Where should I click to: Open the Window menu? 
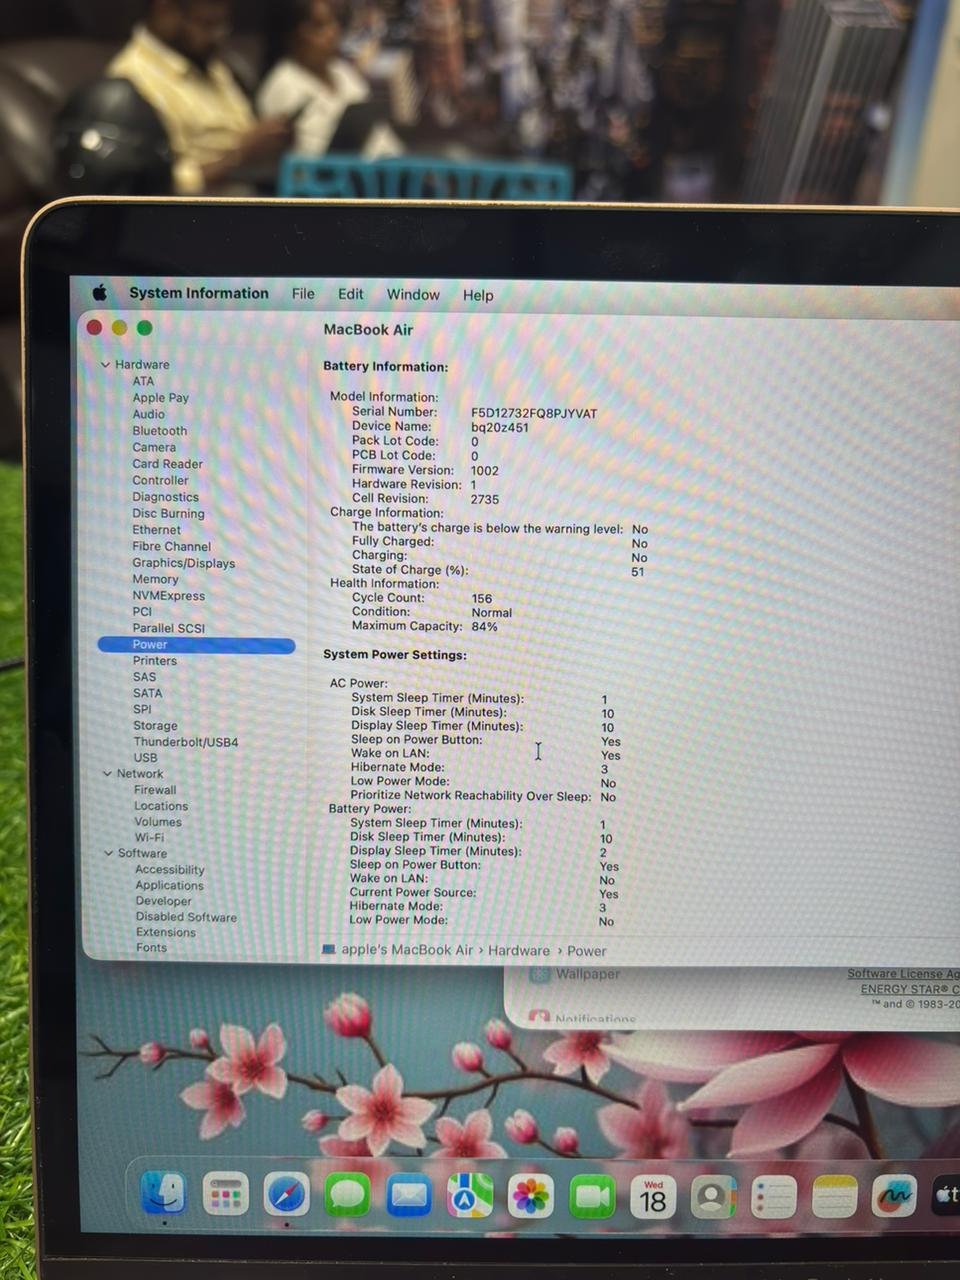pos(413,295)
